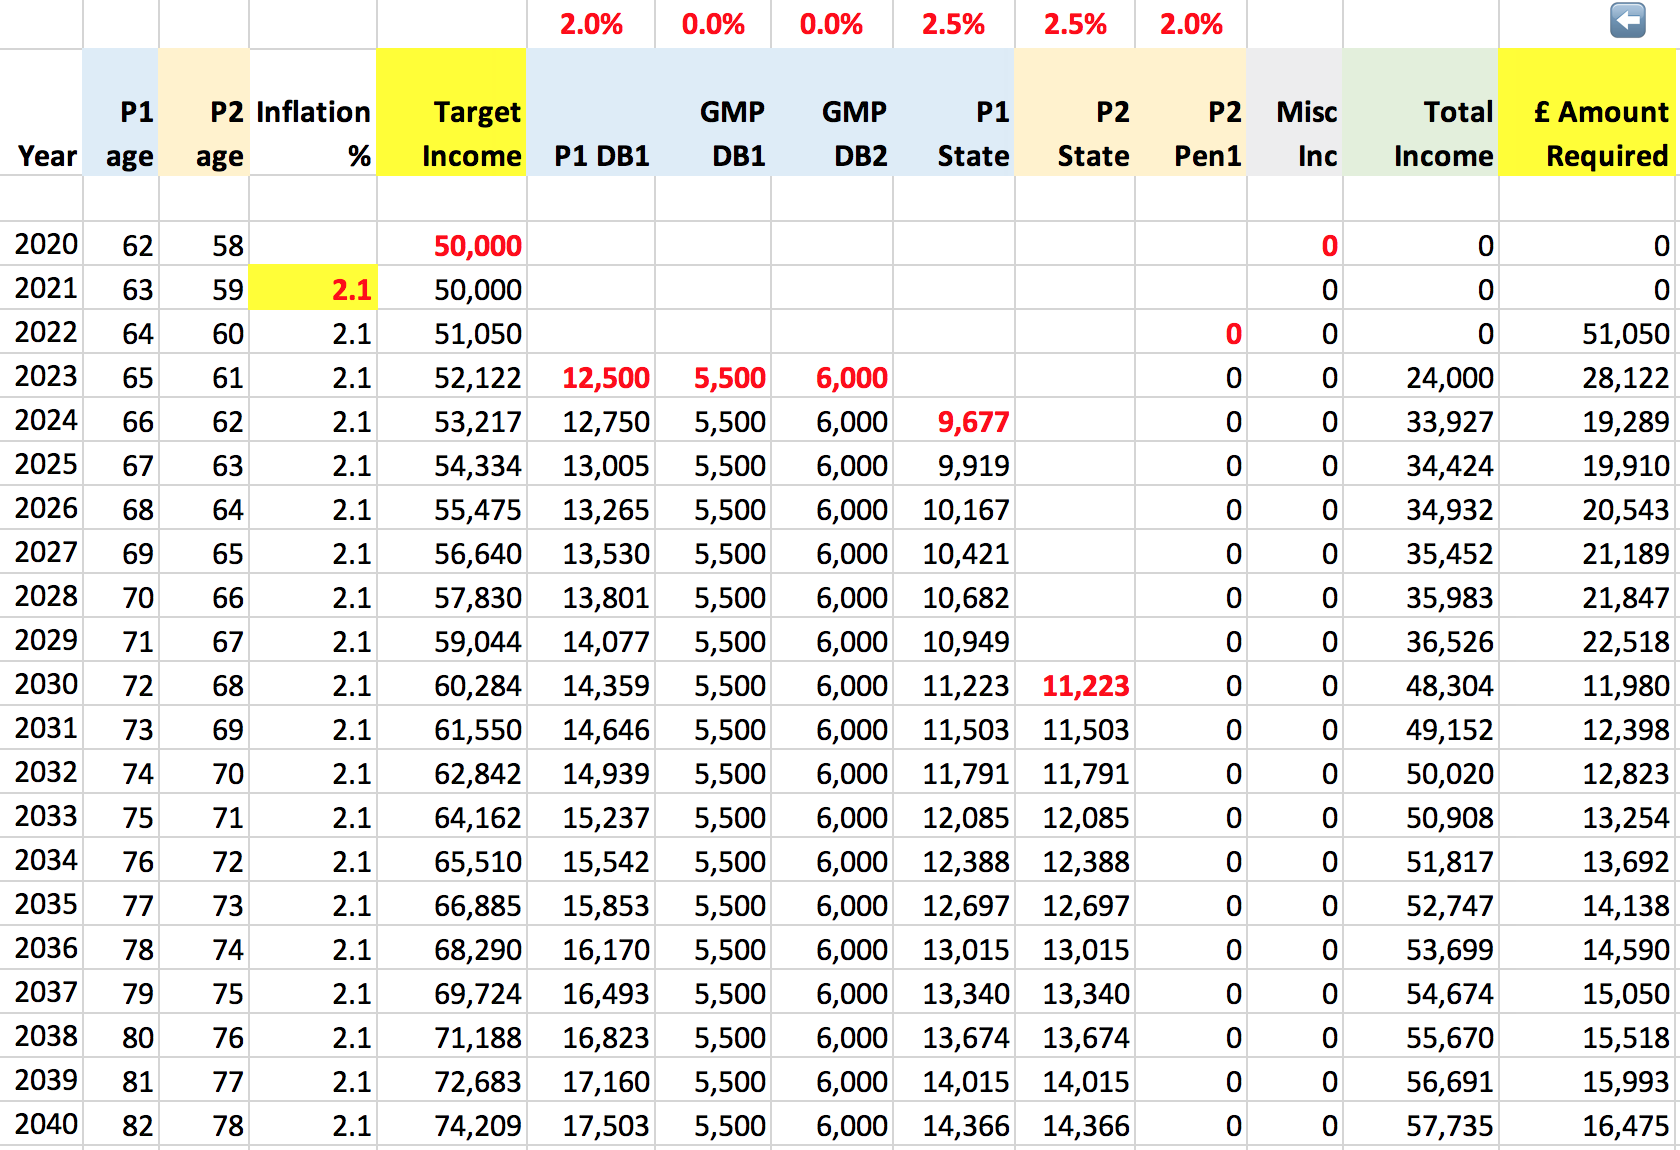
Task: Click the 2.0% rate above P1 DB1
Action: (591, 25)
